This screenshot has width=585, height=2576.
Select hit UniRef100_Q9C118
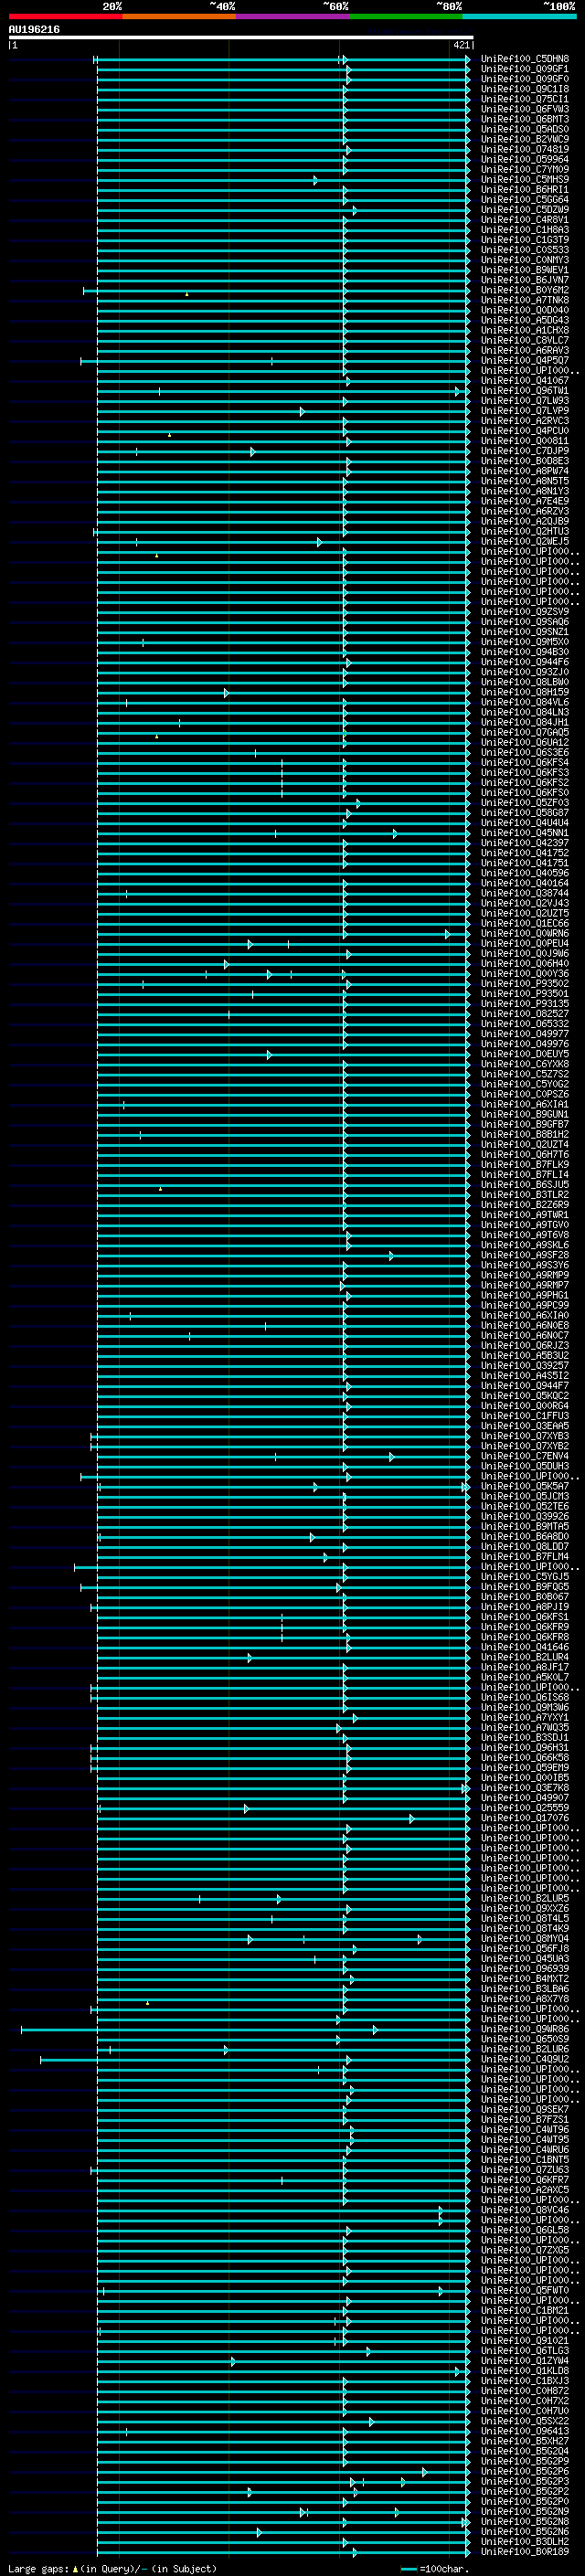tap(525, 89)
